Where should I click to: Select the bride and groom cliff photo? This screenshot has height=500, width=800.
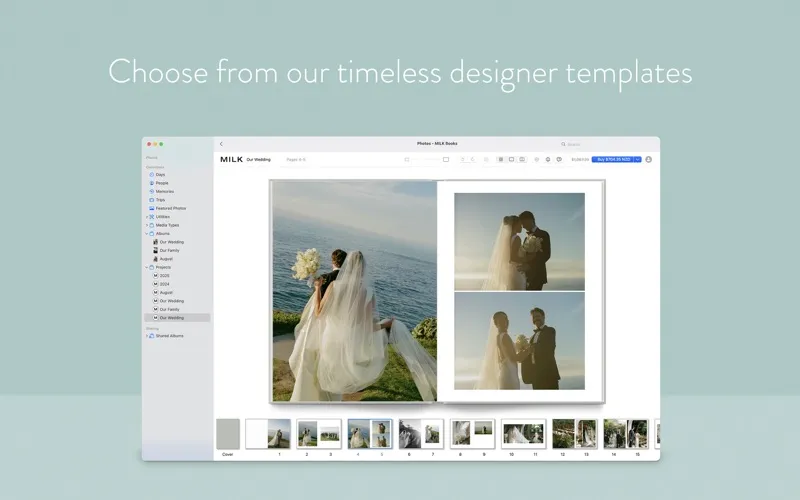click(x=355, y=291)
